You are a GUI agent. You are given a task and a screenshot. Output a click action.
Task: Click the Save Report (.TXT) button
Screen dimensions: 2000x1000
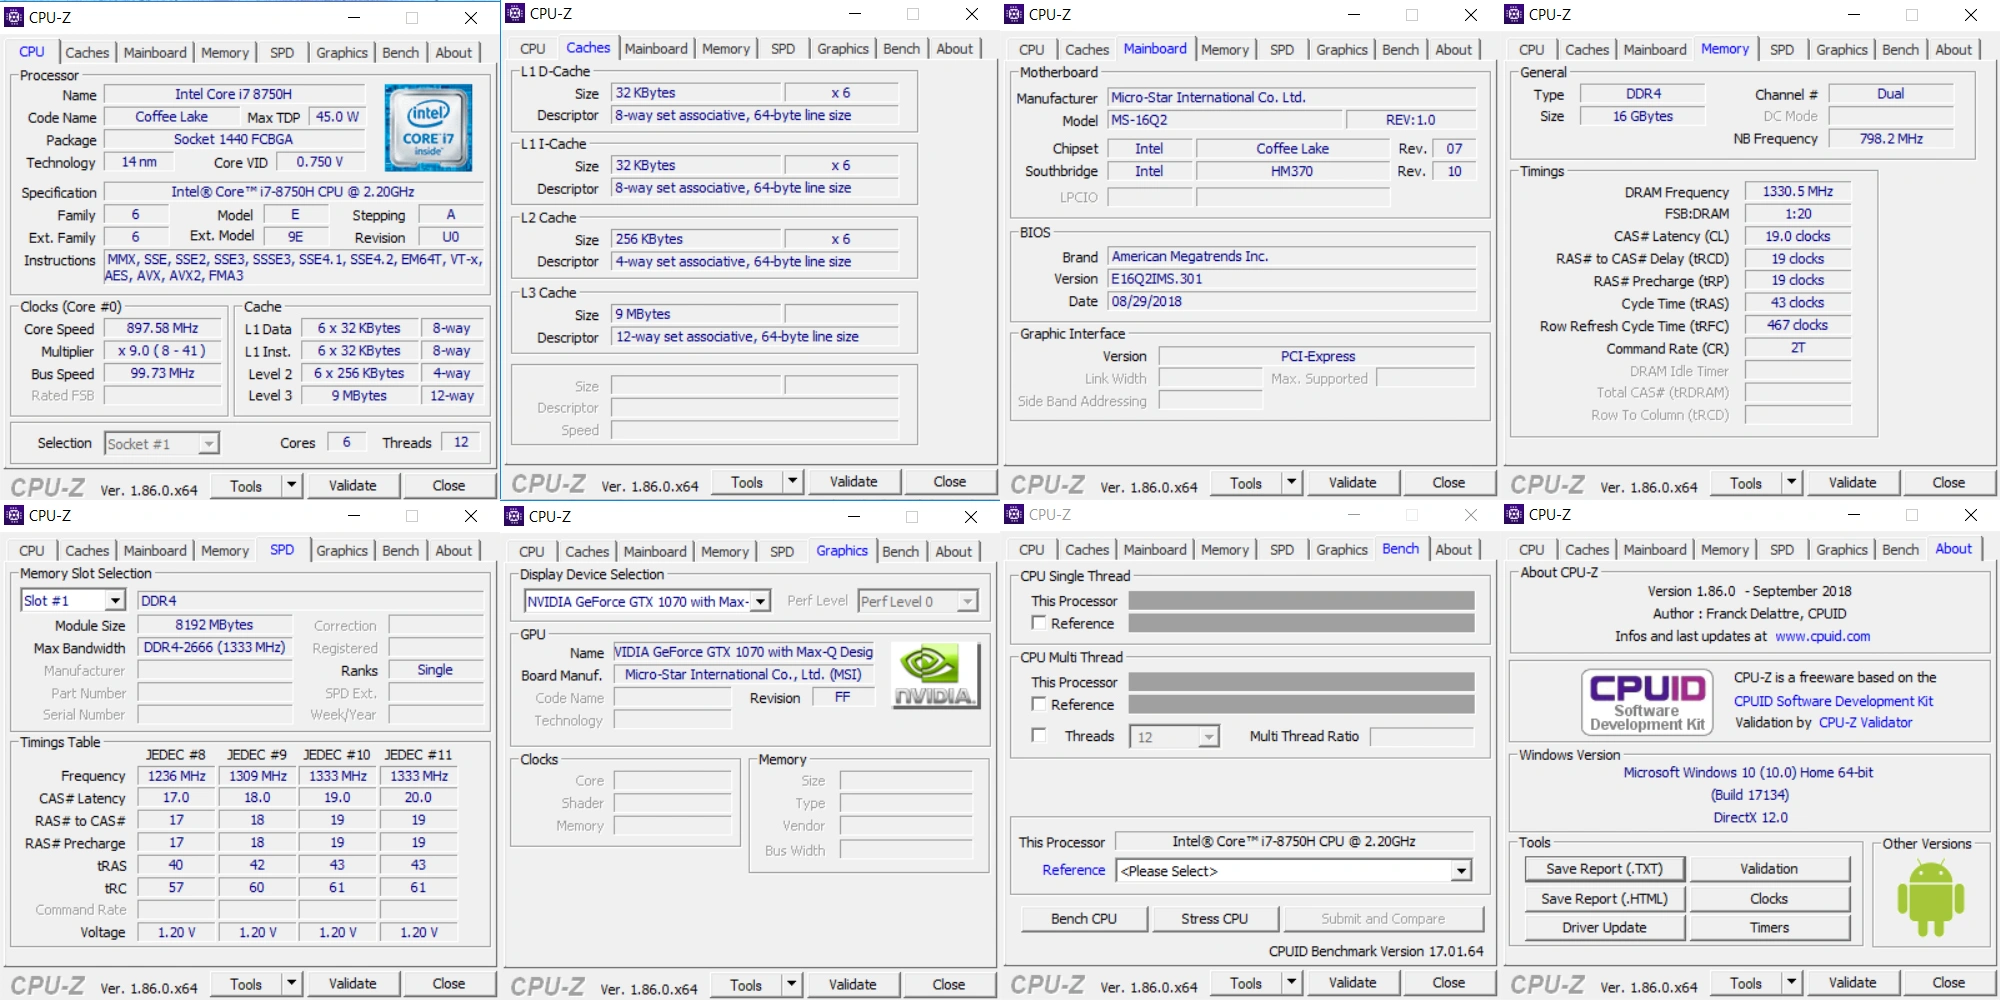(x=1604, y=869)
